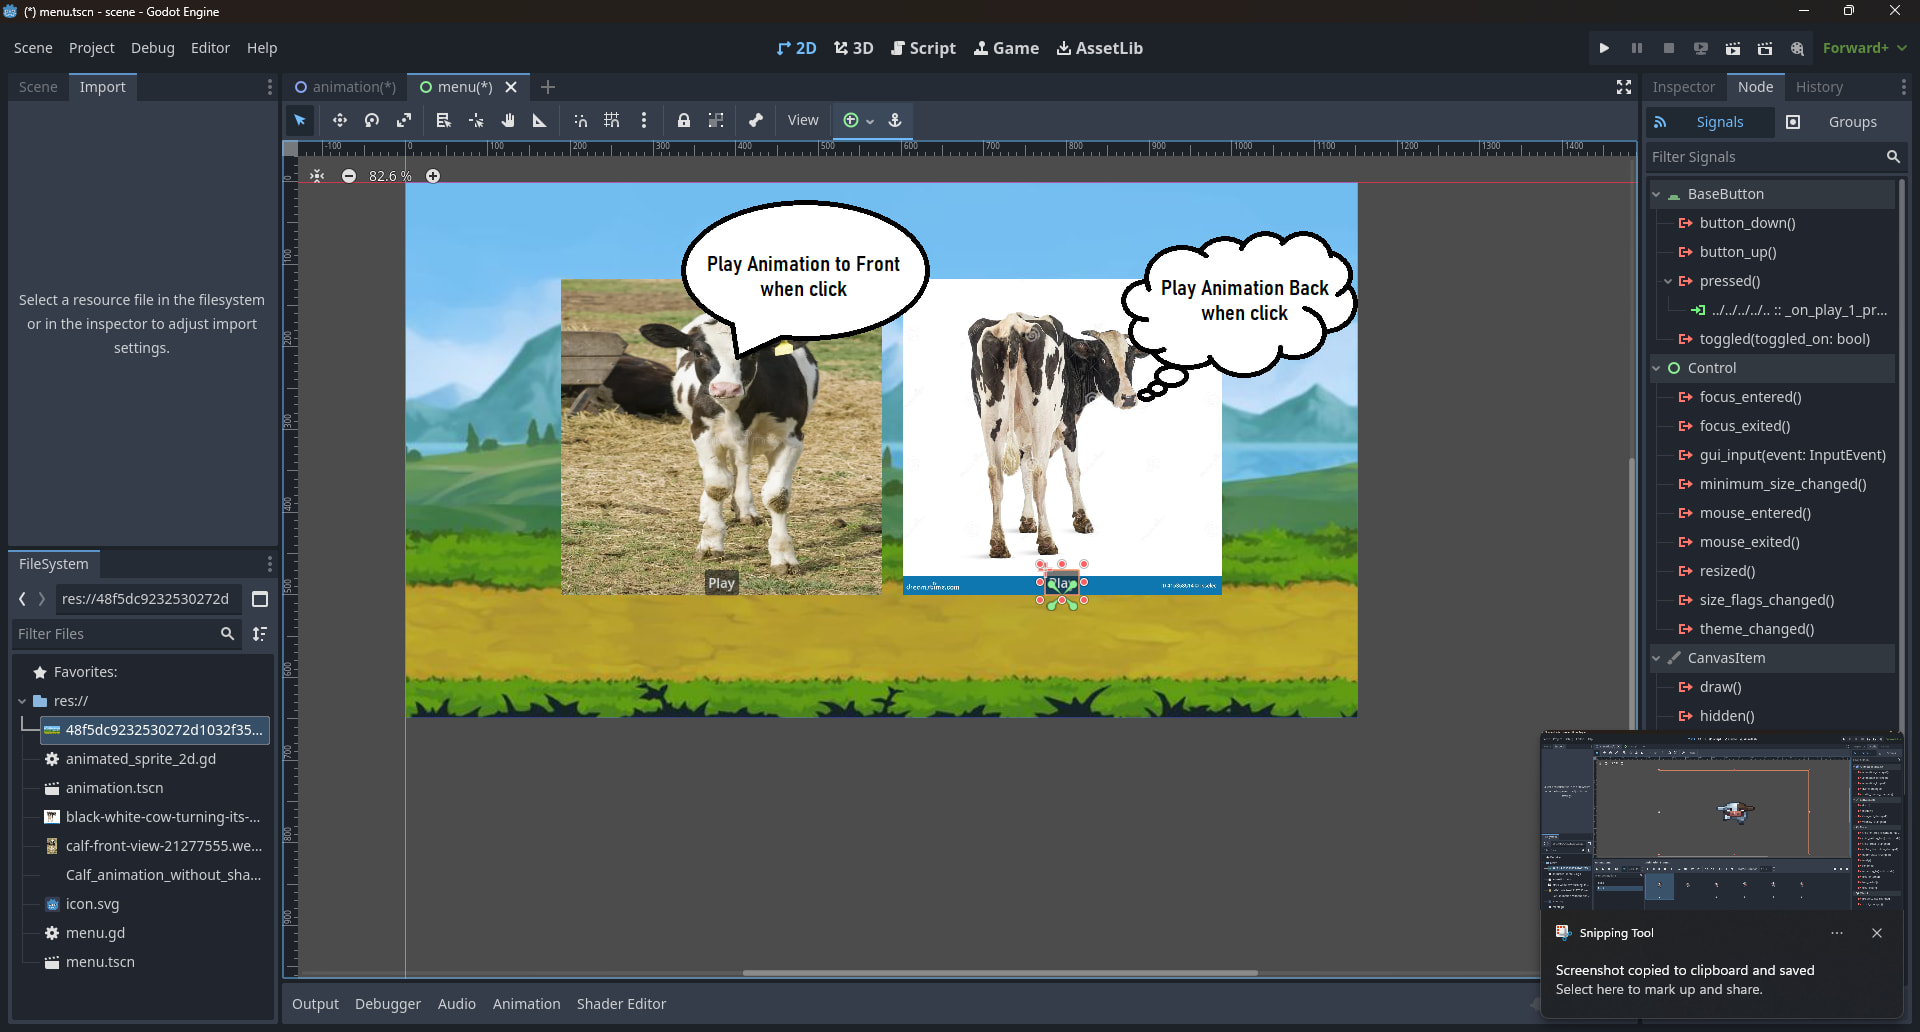Select the Ruler mode tool

tap(540, 120)
